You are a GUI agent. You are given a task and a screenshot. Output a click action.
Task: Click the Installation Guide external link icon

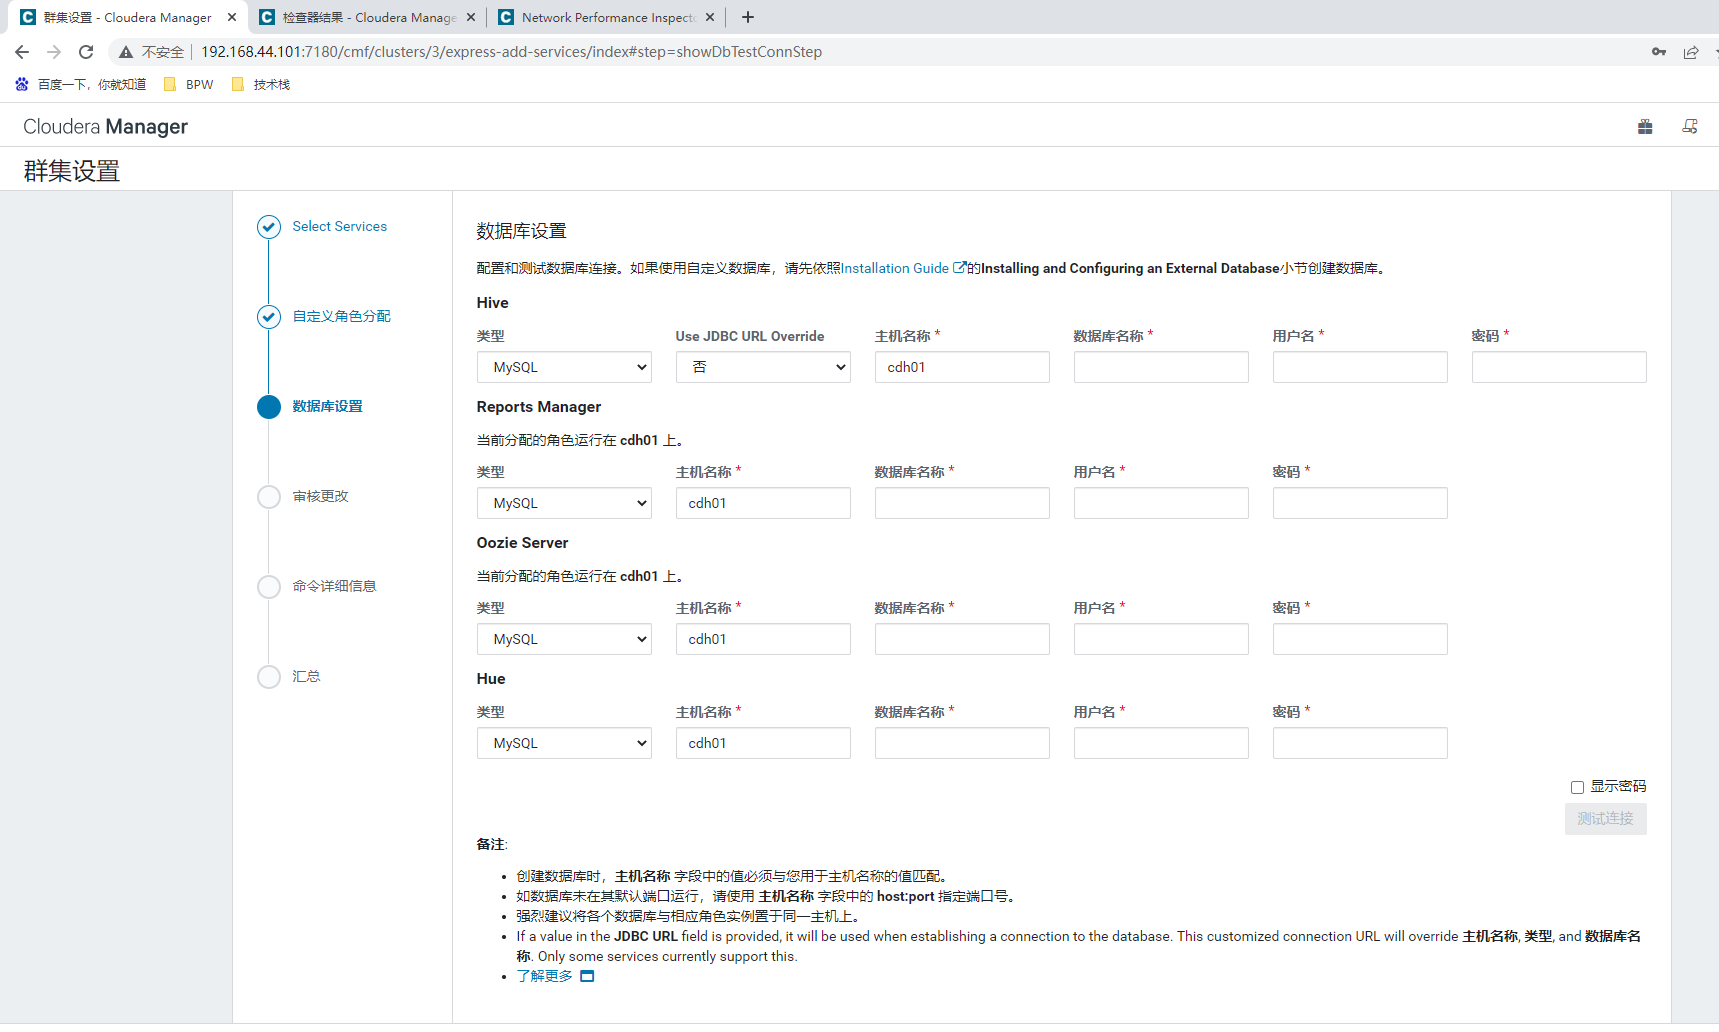959,267
